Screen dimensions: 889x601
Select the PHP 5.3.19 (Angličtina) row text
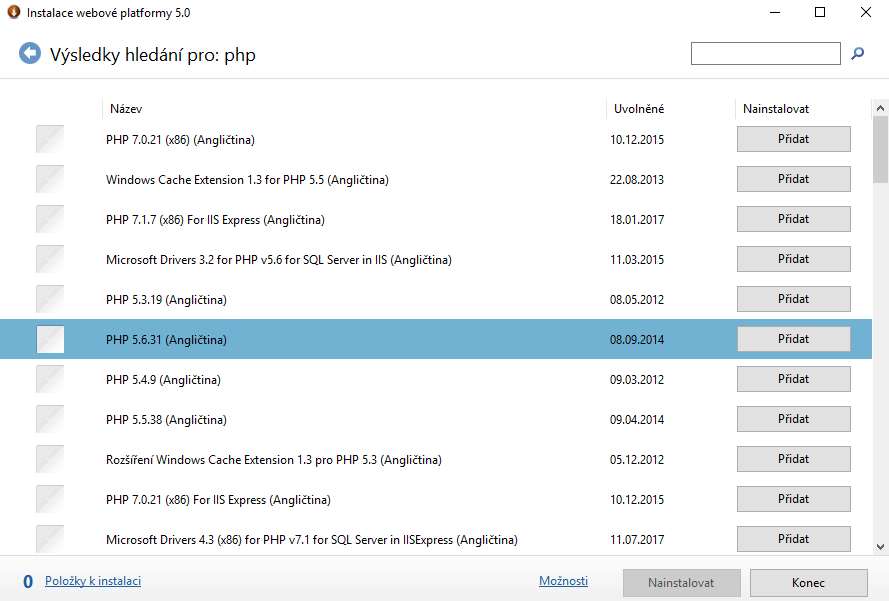coord(166,299)
